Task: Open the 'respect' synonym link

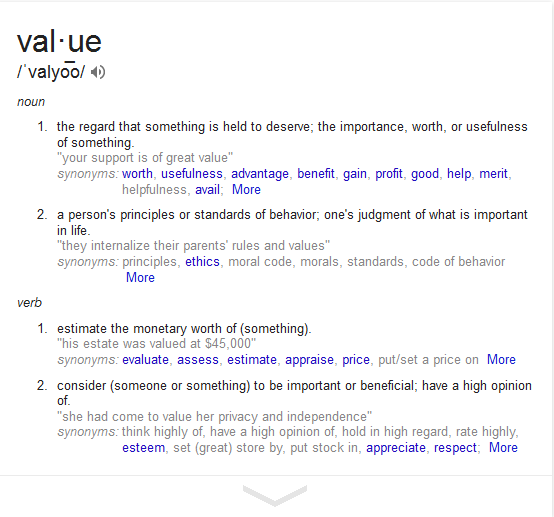Action: 455,448
